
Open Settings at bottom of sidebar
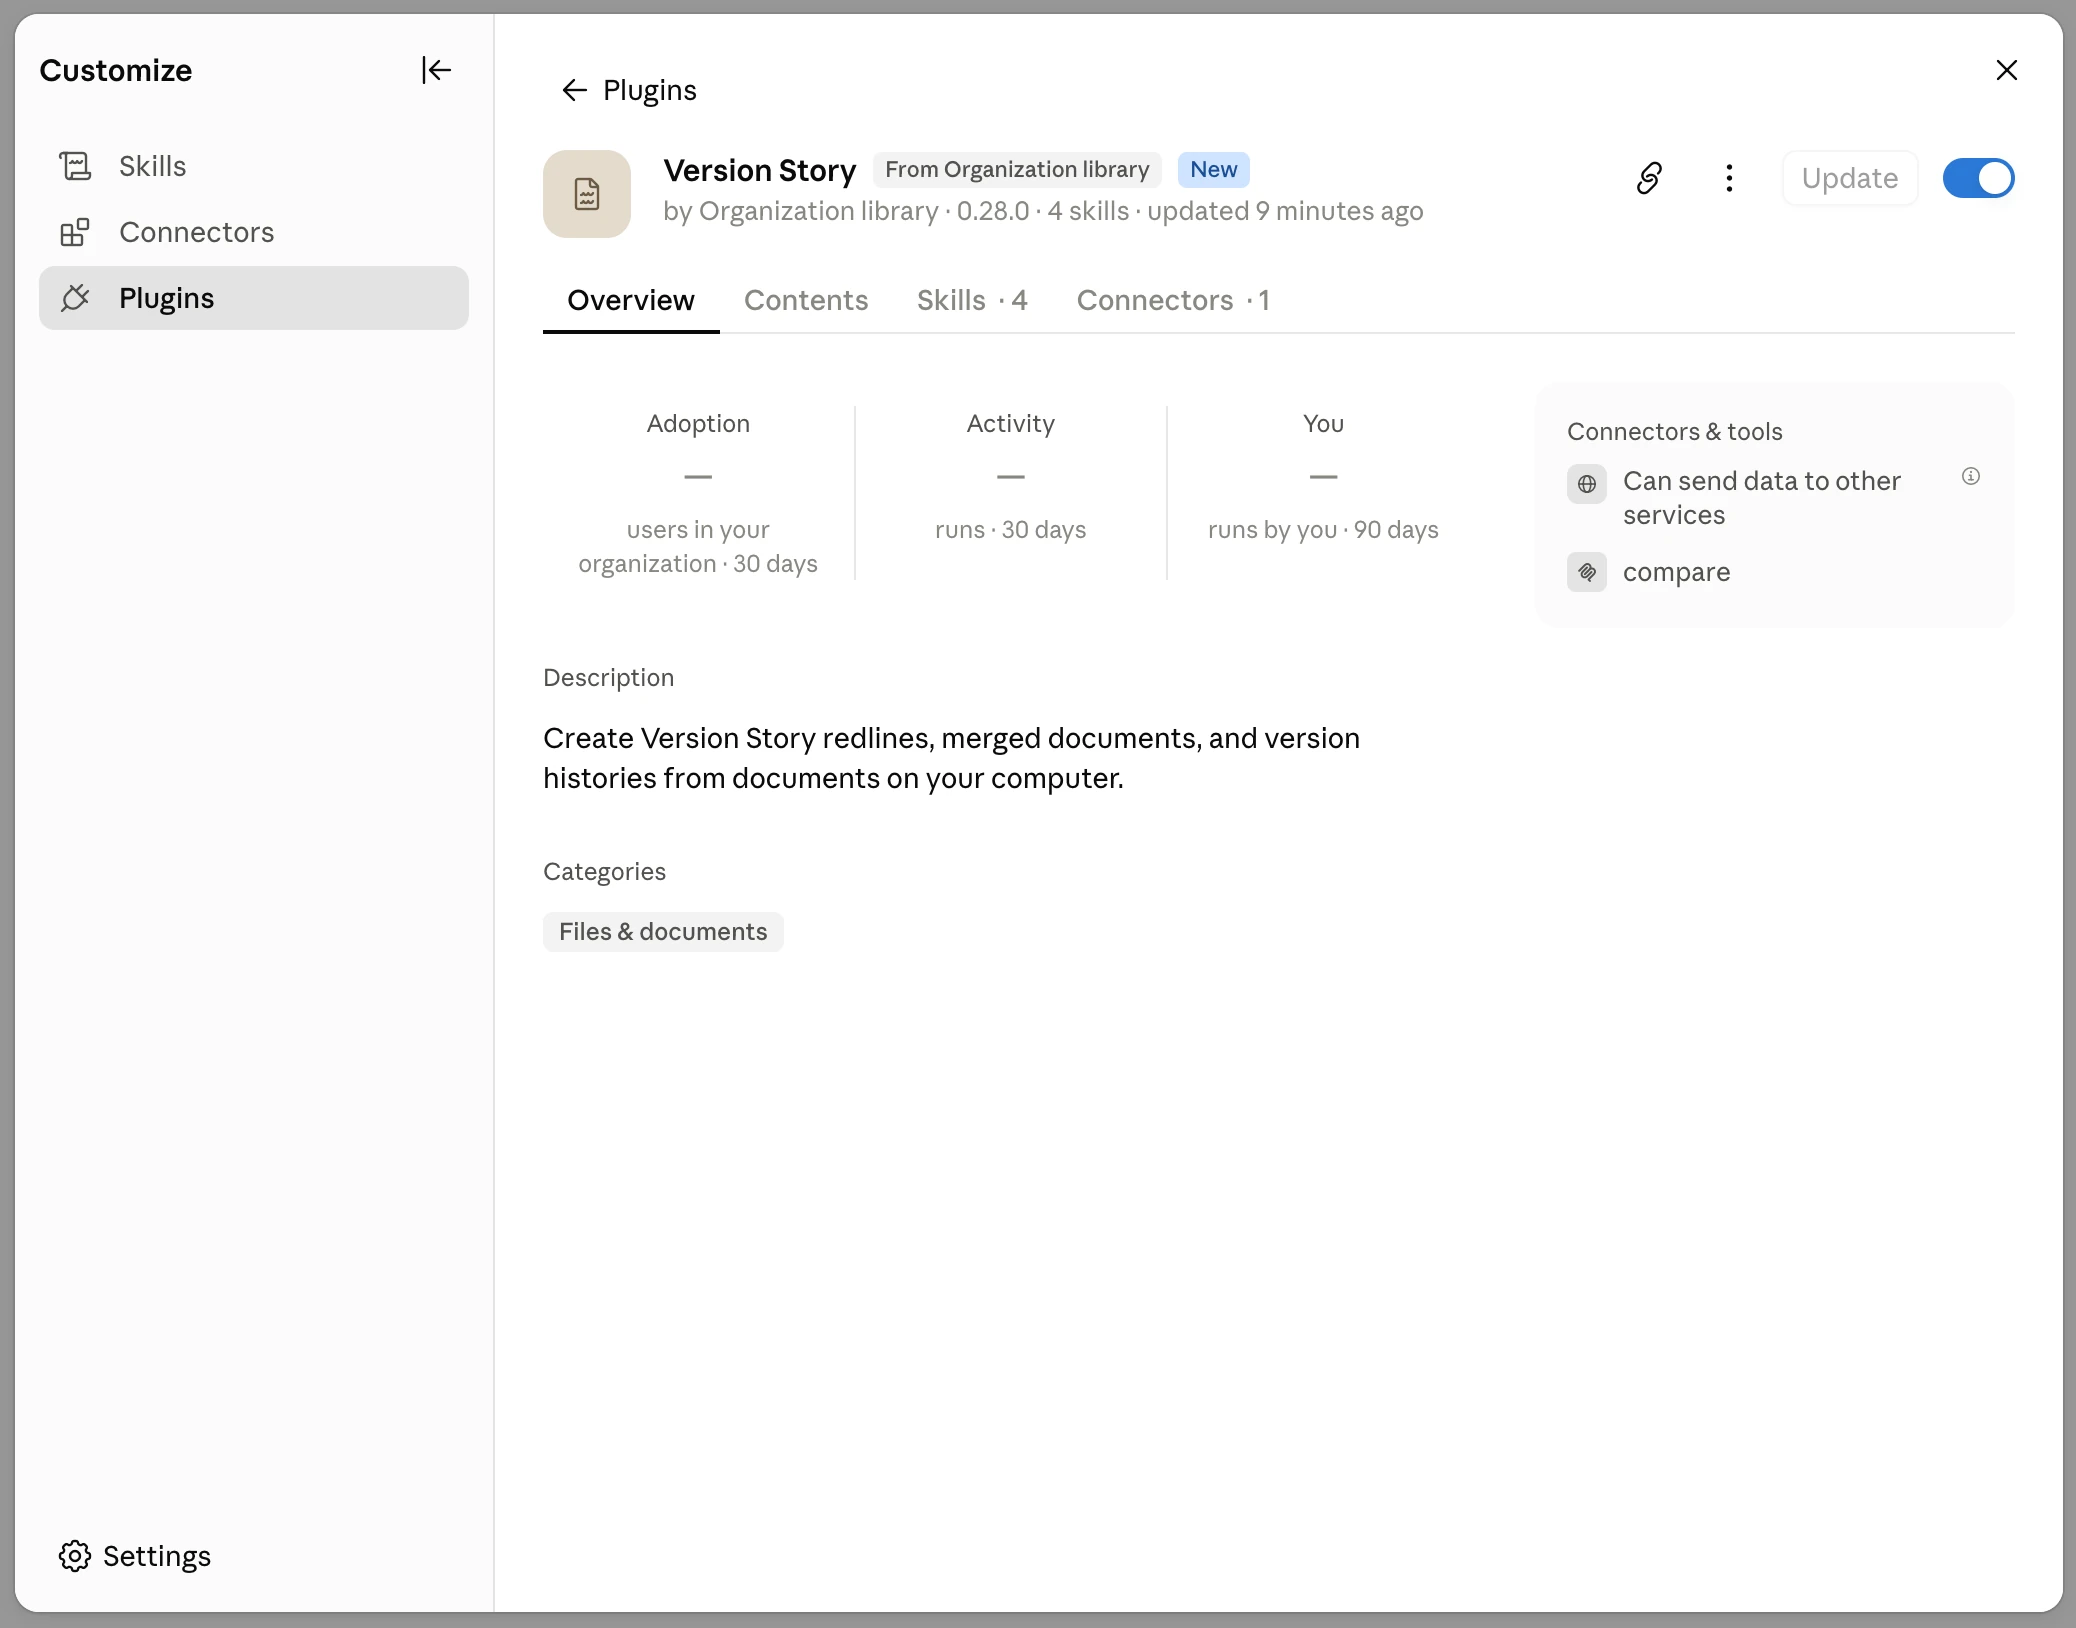[135, 1556]
